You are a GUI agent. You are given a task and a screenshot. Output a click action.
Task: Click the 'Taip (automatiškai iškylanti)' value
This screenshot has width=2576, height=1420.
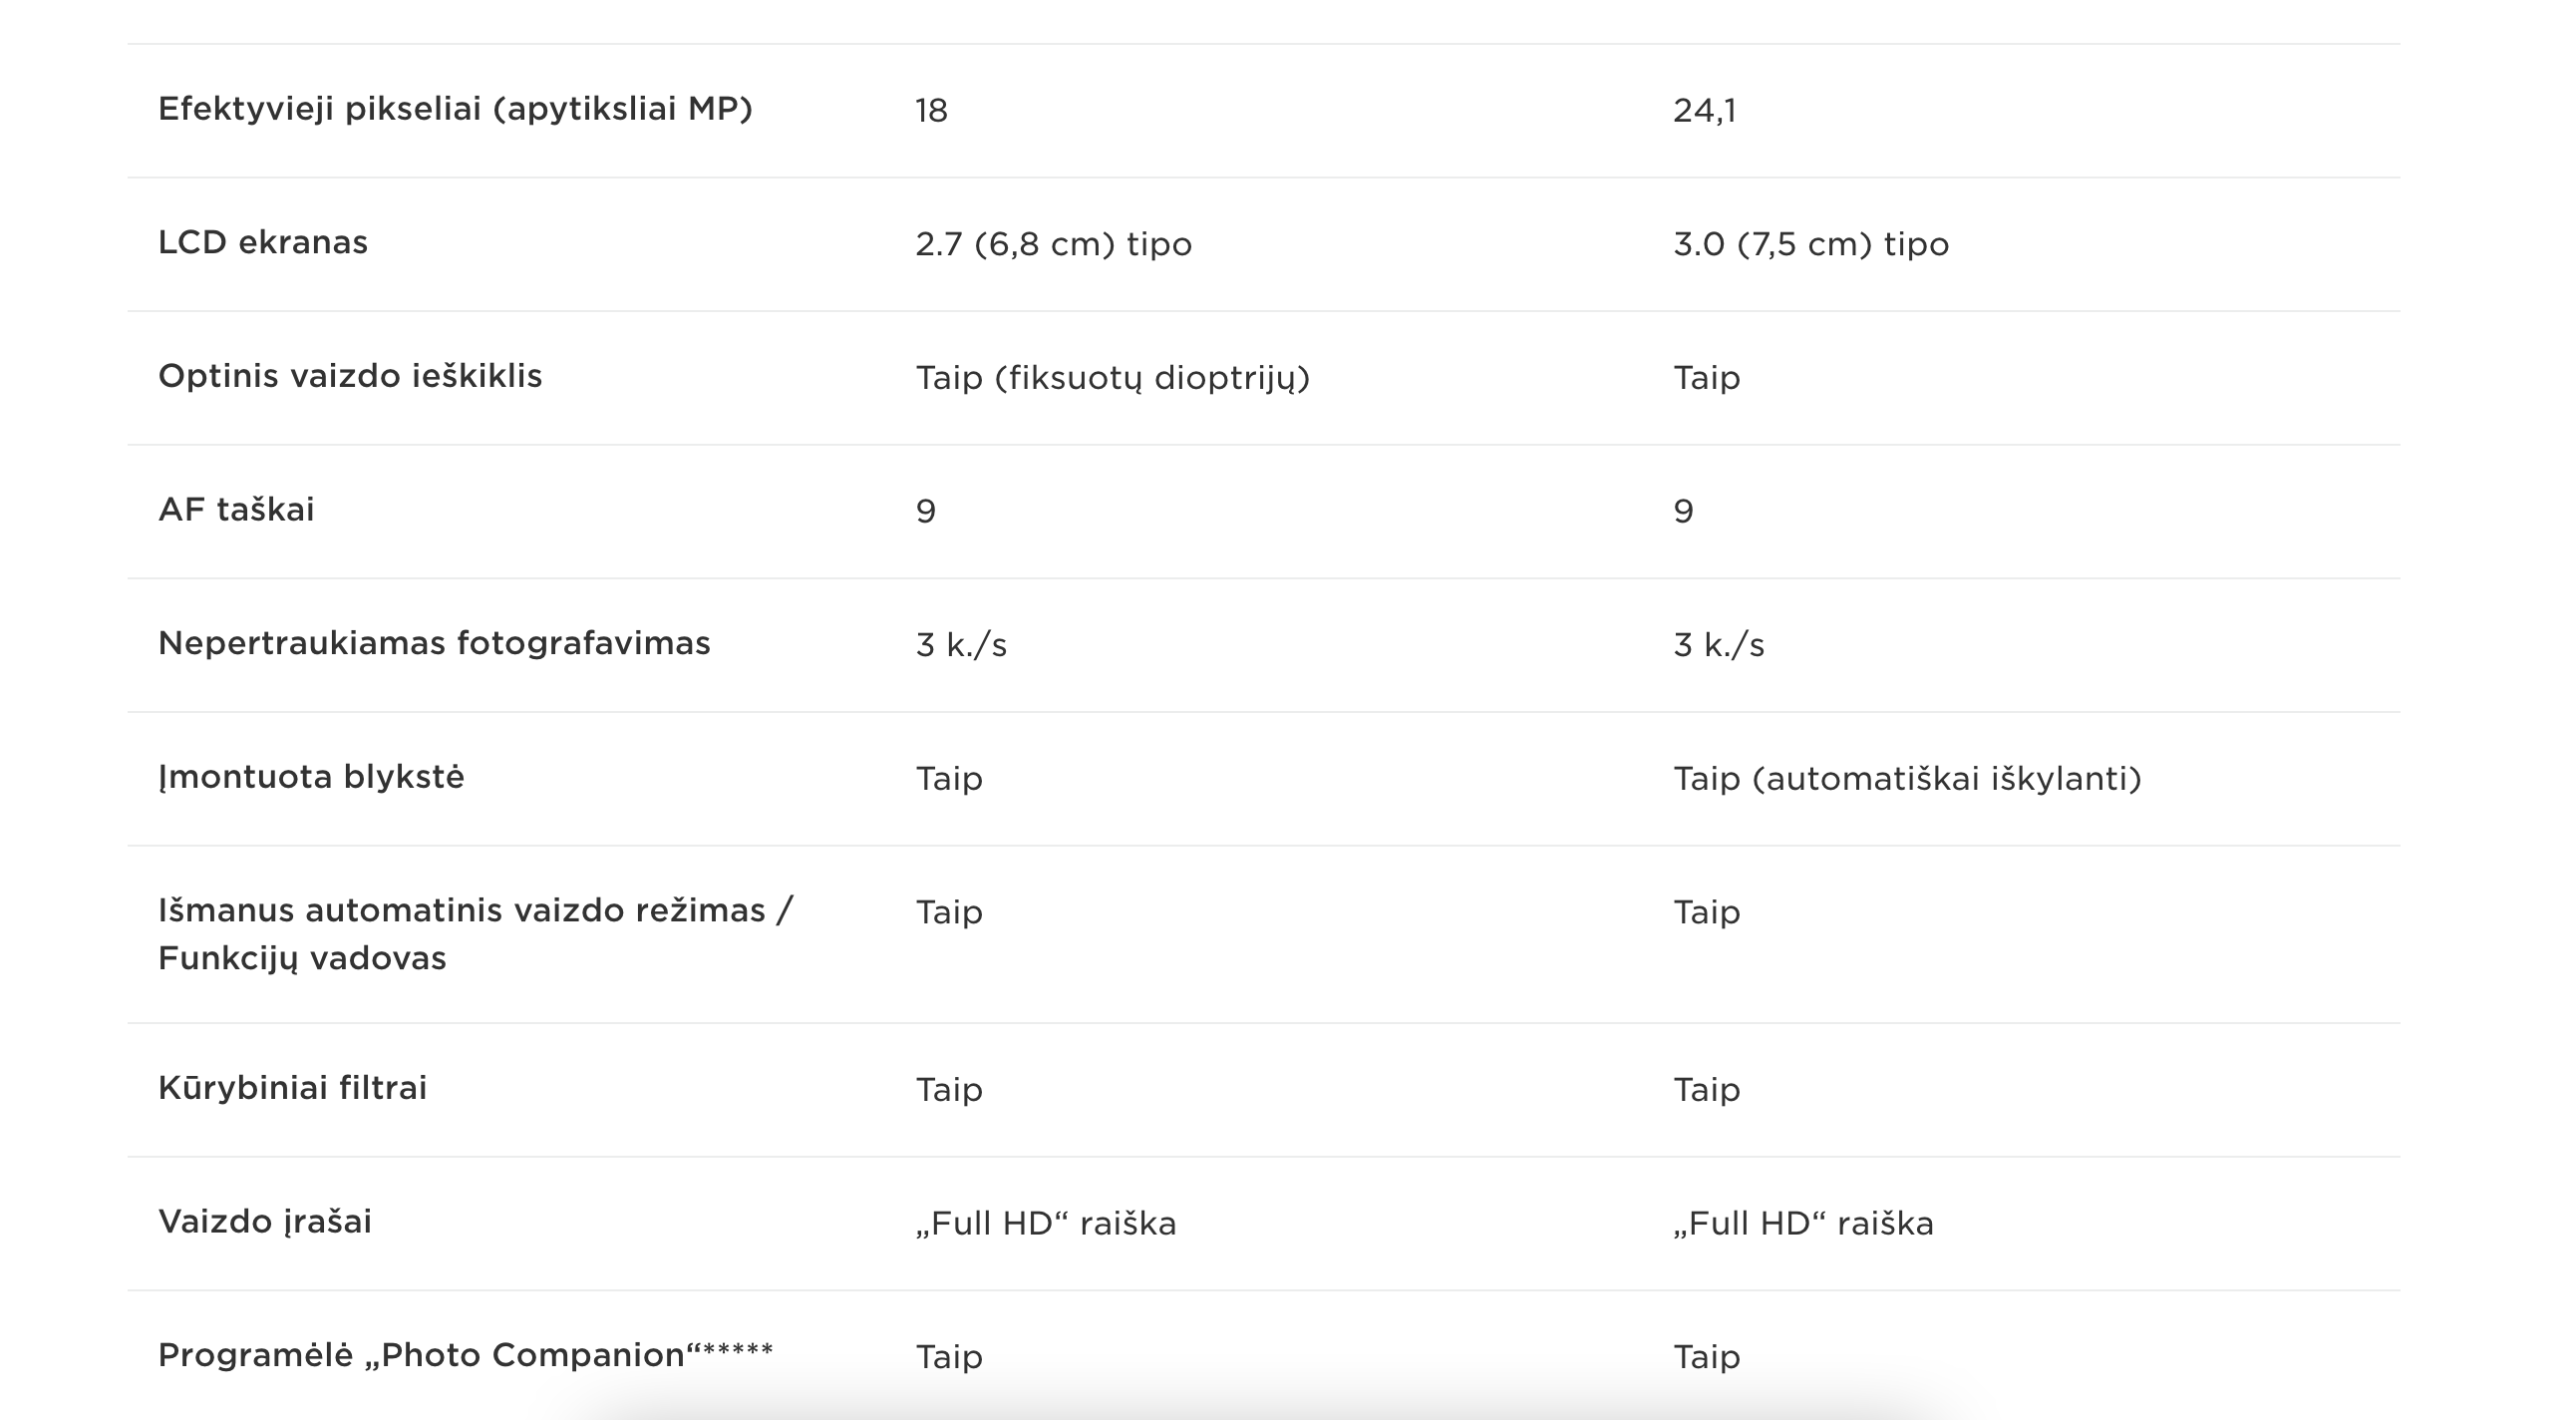pos(1907,779)
